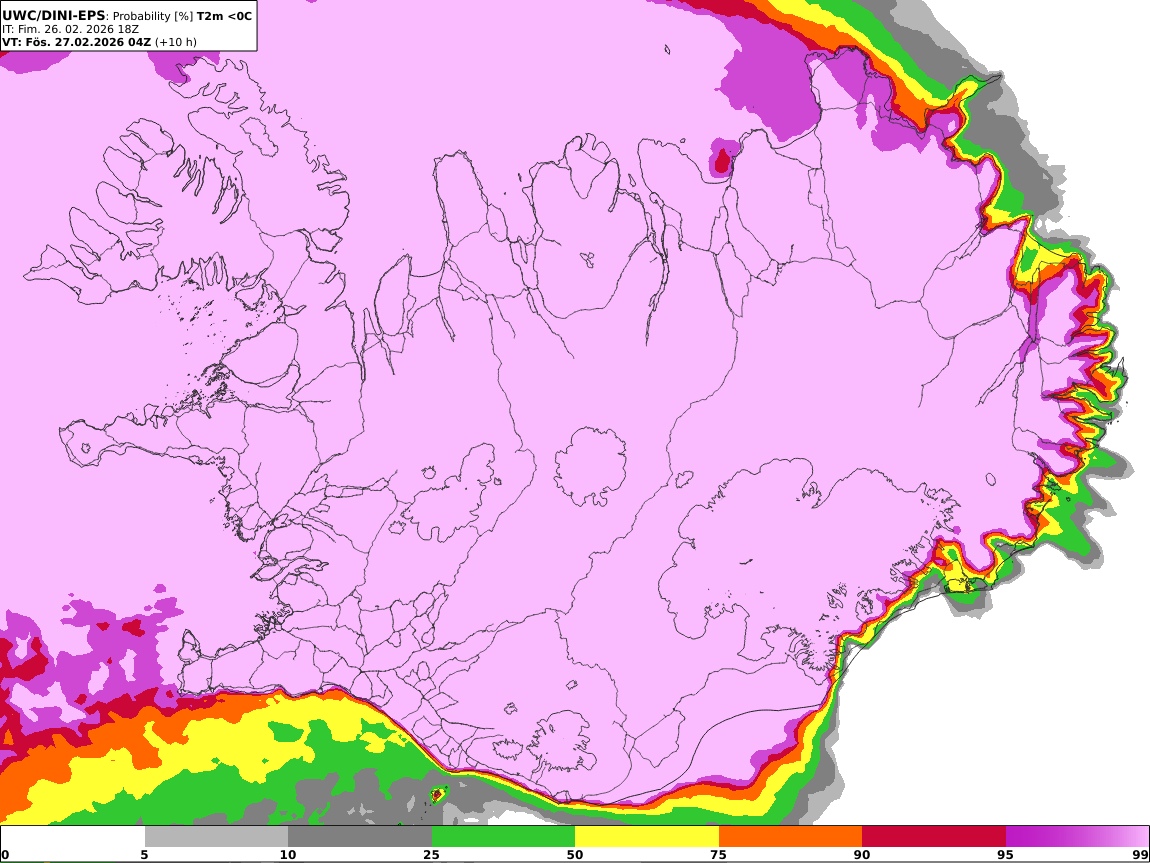Click the green 25-50 legend band
1150x863 pixels.
(503, 836)
